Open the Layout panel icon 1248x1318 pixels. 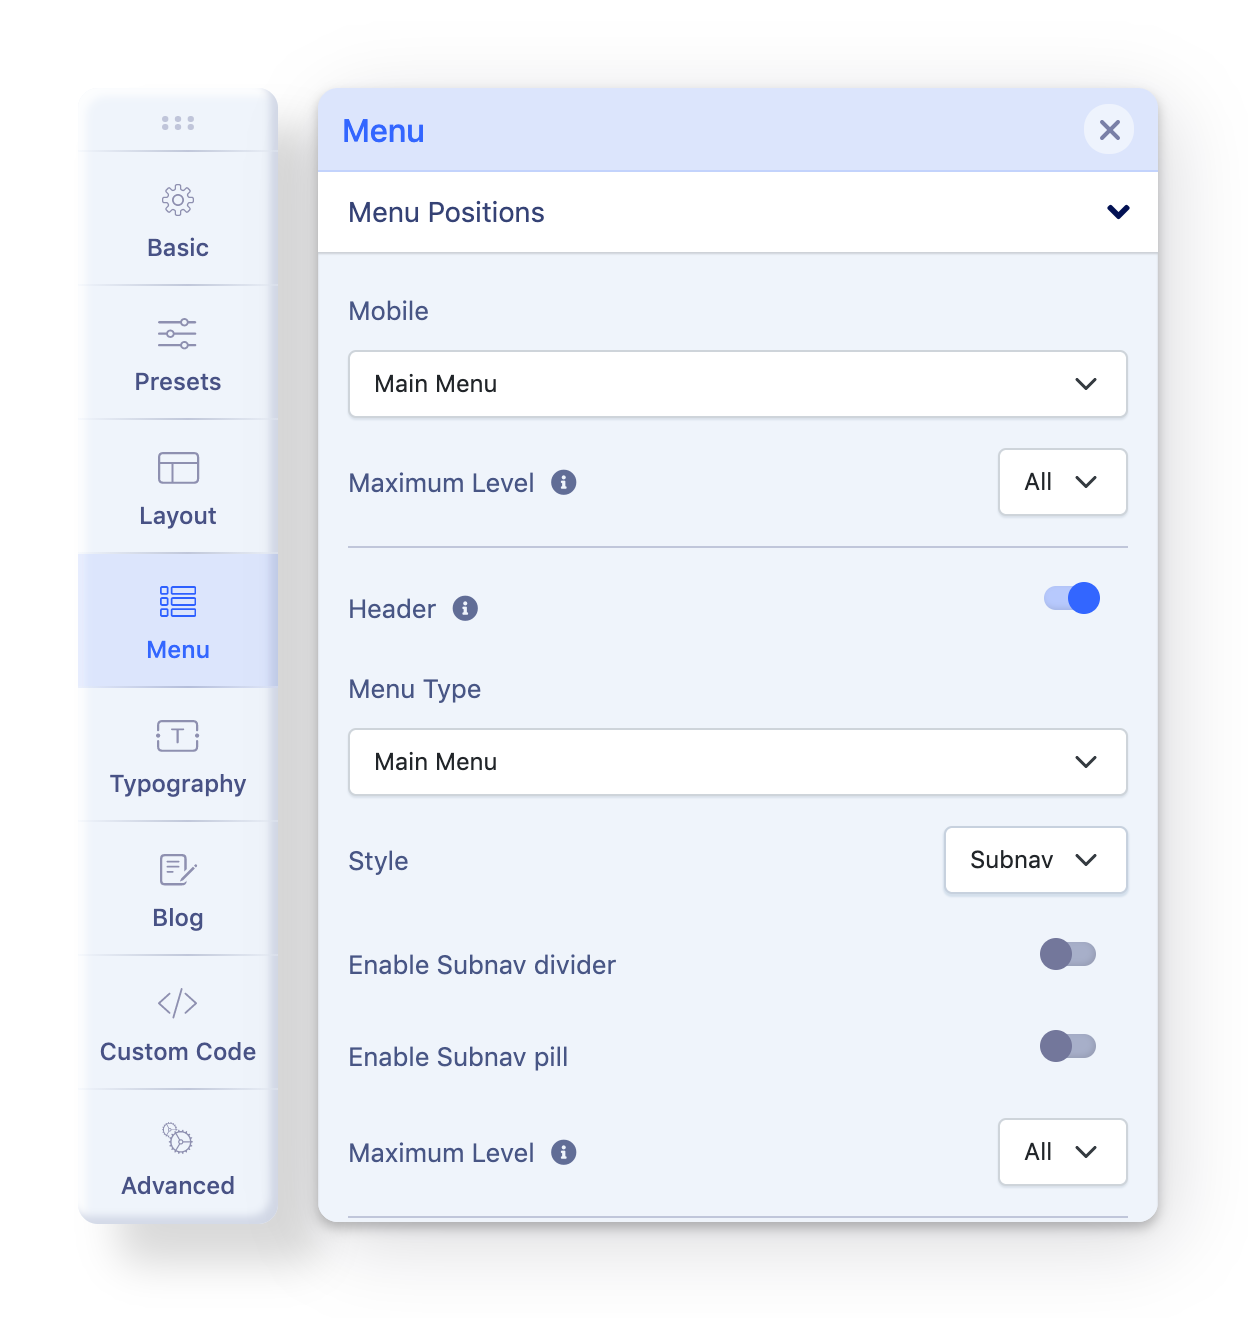(178, 468)
